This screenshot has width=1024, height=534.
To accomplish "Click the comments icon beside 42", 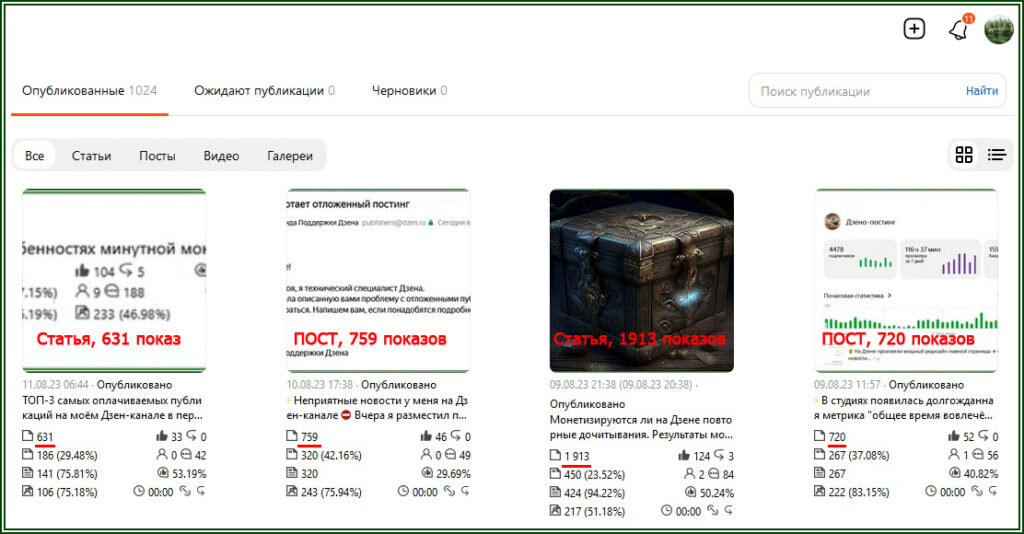I will coord(186,454).
